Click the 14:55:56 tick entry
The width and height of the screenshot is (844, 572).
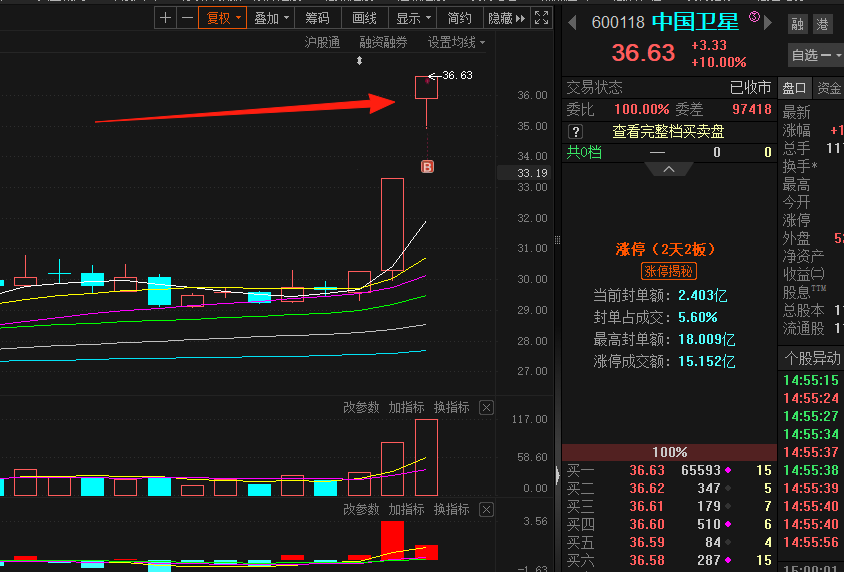(811, 542)
